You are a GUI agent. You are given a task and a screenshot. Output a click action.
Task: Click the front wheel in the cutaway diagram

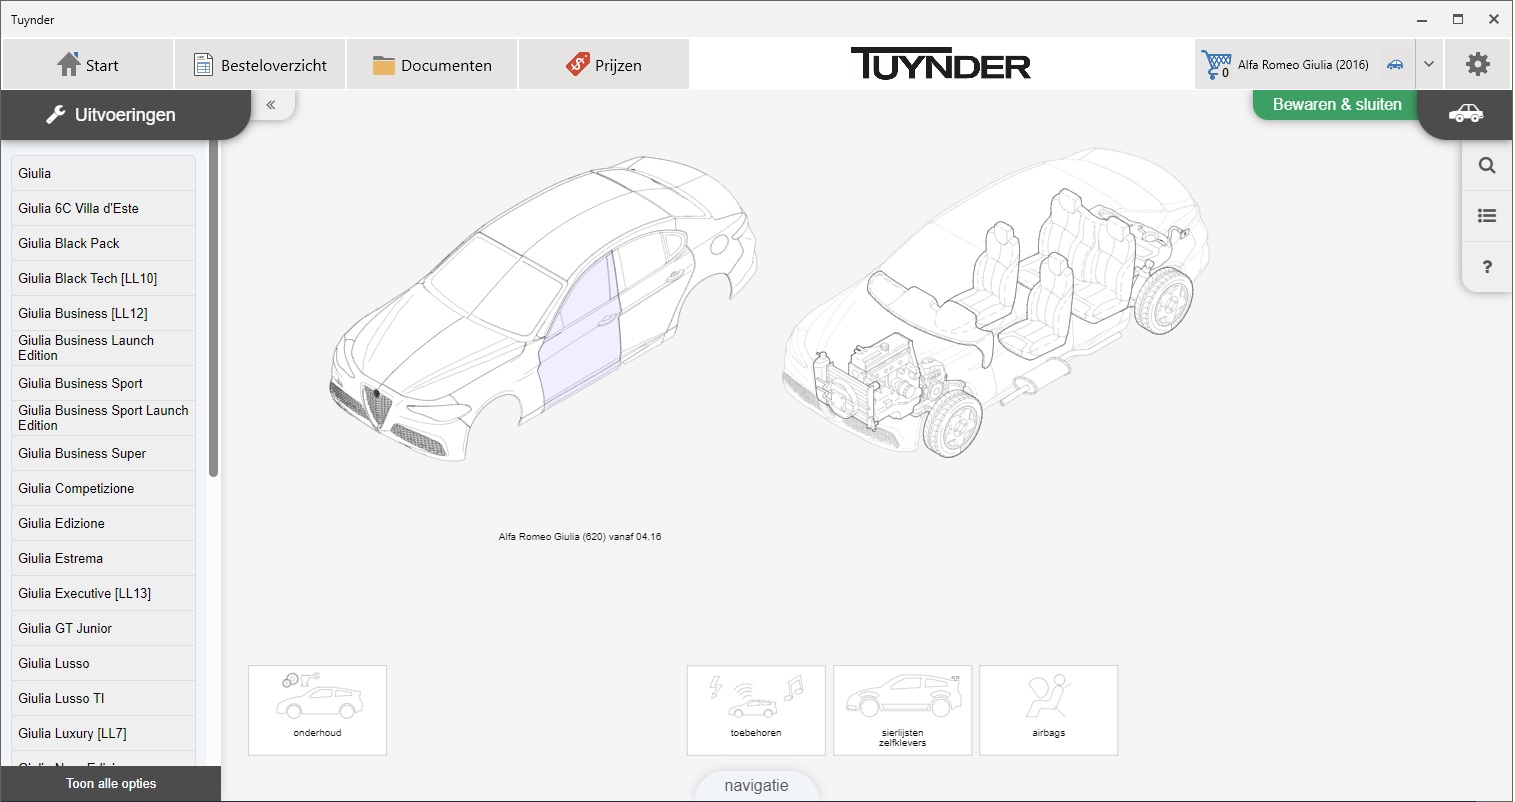[952, 423]
